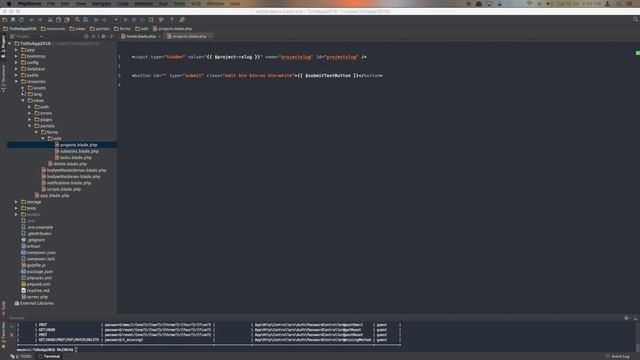Expand the config folder

[x=16, y=62]
